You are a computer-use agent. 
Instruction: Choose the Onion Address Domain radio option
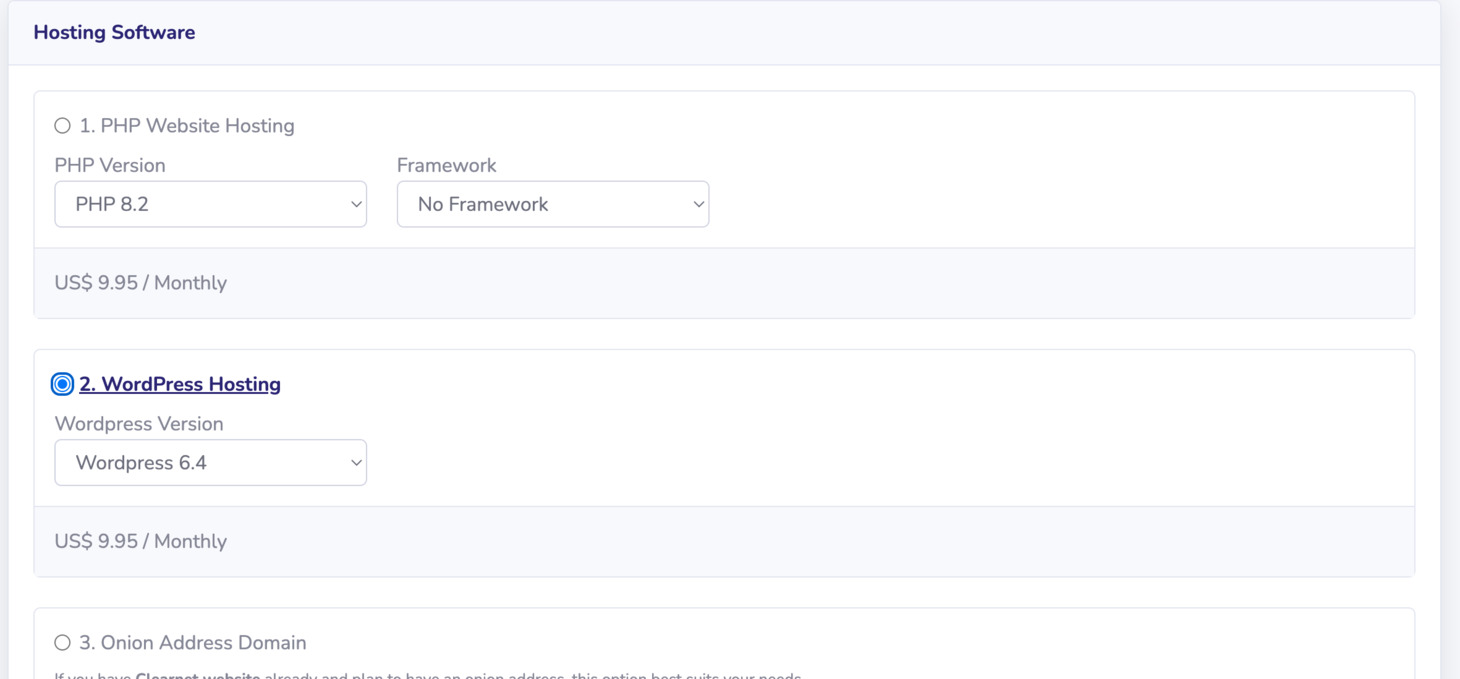62,643
